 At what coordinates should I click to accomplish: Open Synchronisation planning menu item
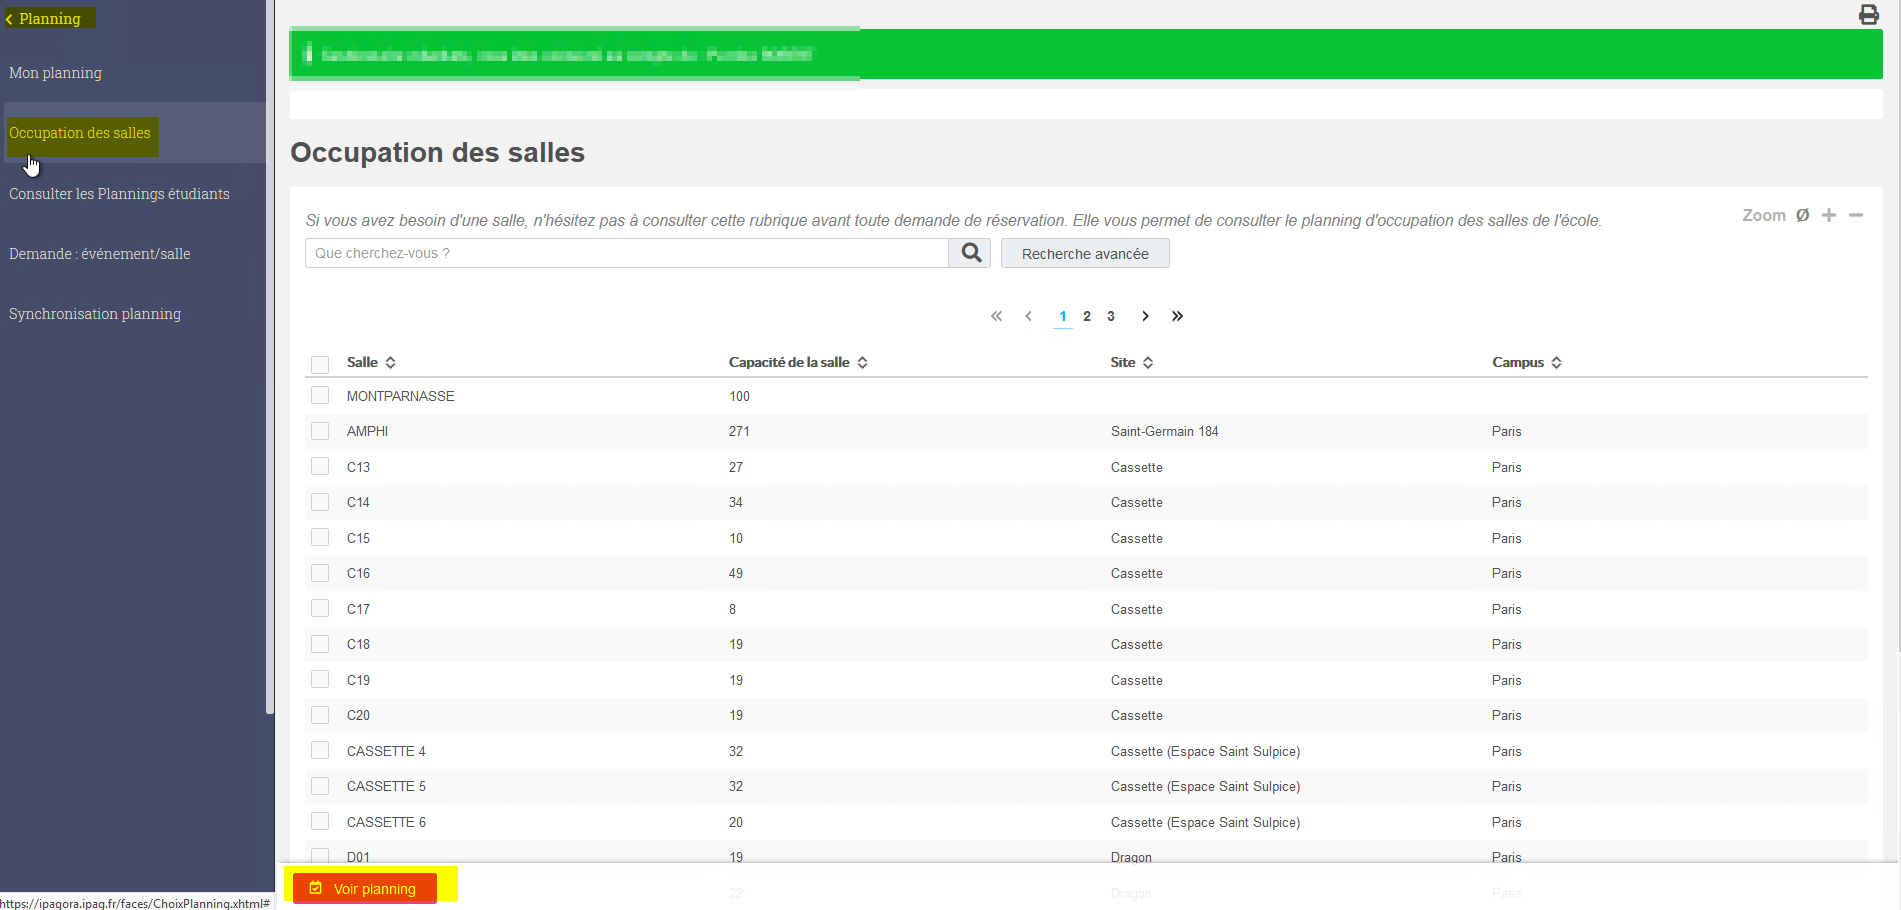pos(95,314)
